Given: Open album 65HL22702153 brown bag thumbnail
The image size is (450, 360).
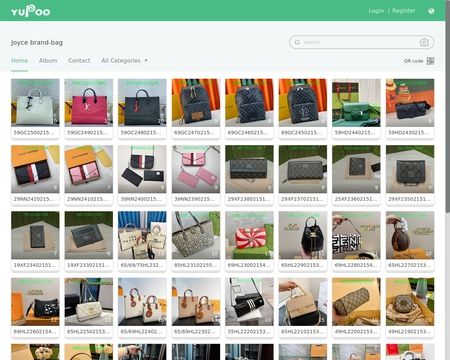Looking at the screenshot, I should (410, 235).
